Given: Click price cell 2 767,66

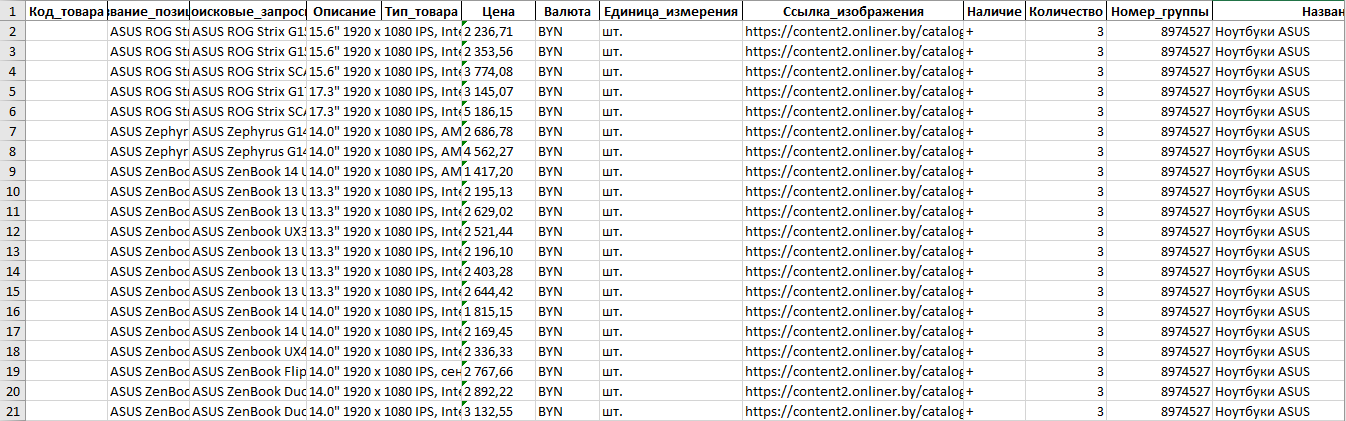Looking at the screenshot, I should click(x=499, y=371).
